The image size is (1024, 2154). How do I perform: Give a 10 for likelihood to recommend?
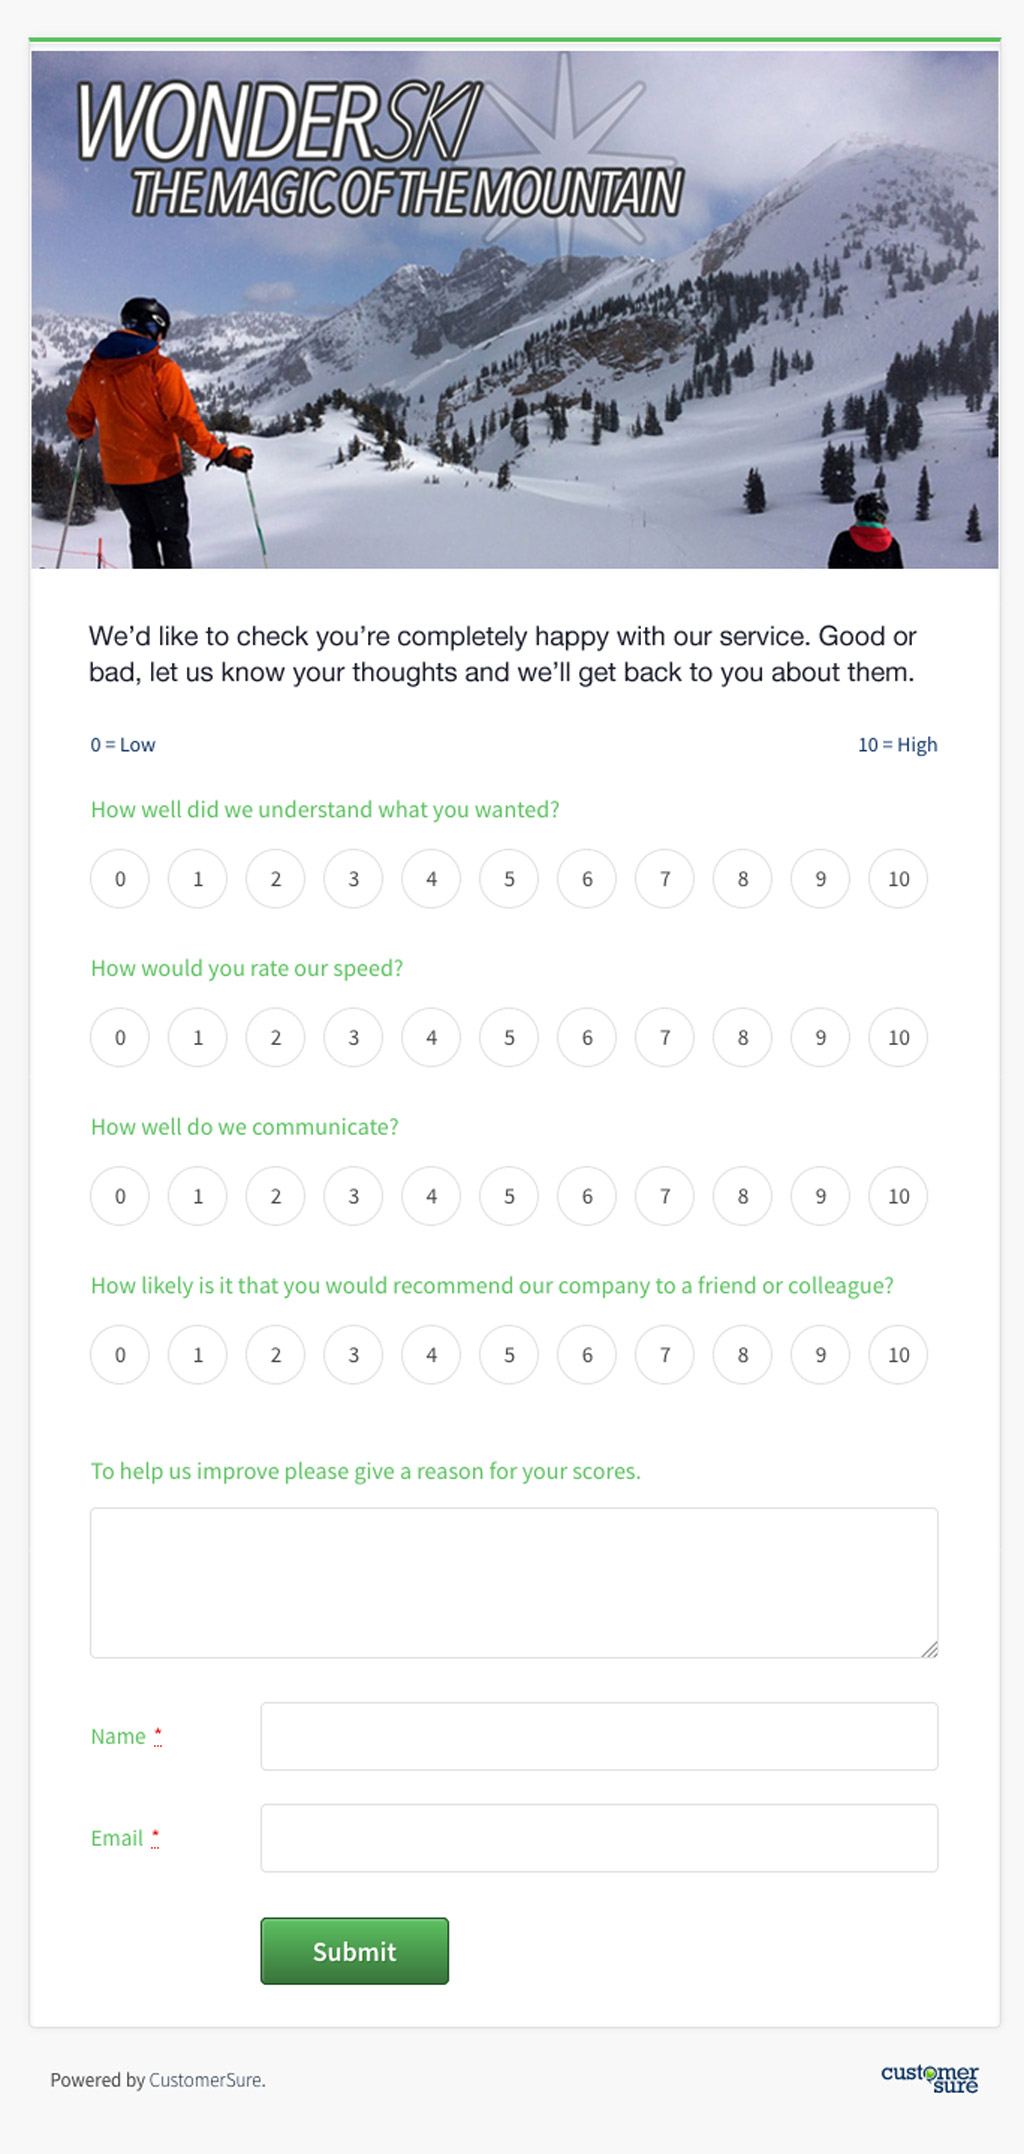click(x=897, y=1355)
